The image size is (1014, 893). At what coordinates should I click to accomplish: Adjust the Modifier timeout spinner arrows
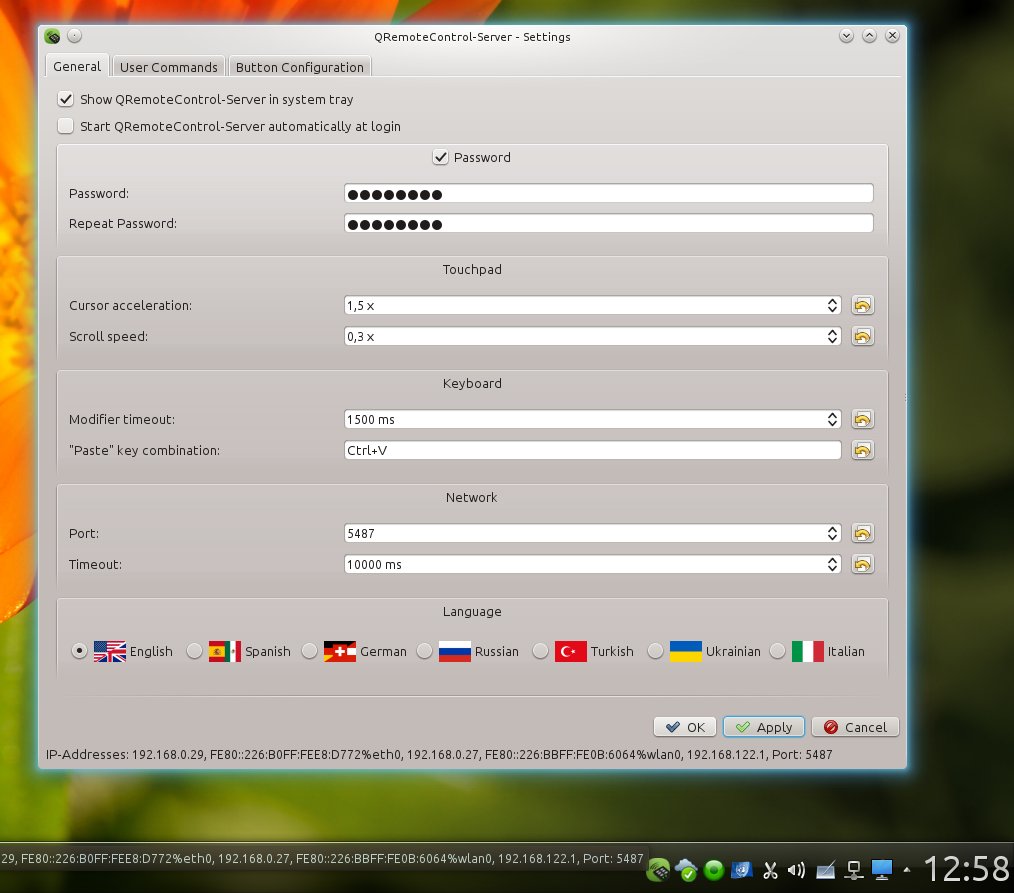[x=832, y=419]
